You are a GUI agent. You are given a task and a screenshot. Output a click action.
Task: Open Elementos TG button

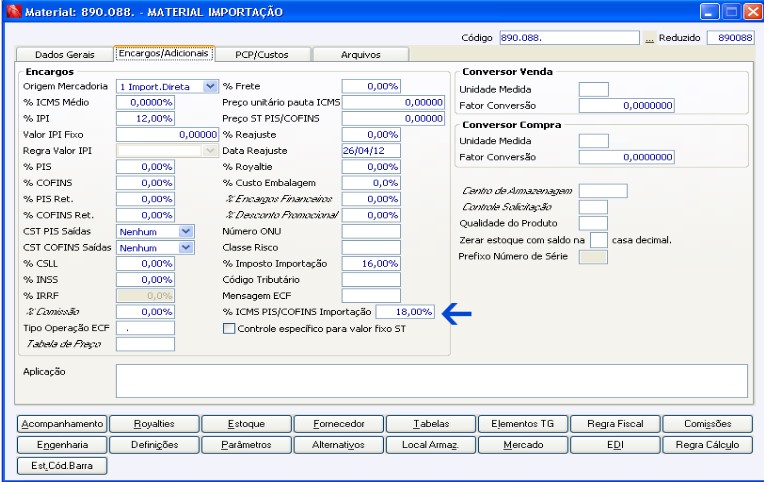[523, 424]
